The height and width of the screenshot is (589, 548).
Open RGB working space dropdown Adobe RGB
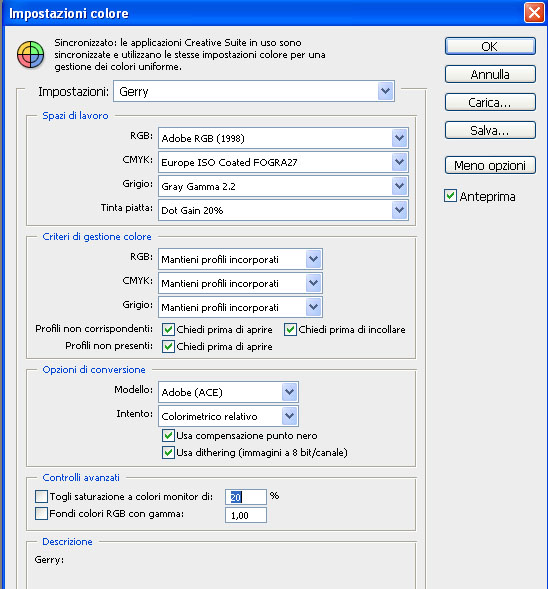(x=283, y=138)
